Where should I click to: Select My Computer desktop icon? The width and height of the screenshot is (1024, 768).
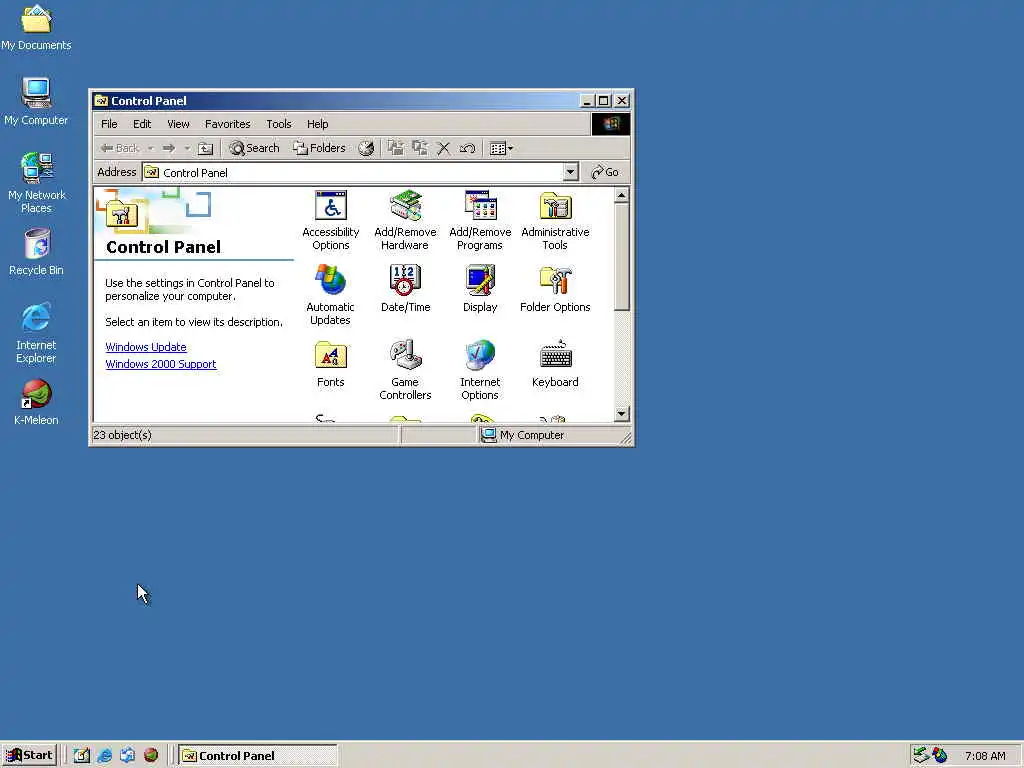(x=36, y=102)
